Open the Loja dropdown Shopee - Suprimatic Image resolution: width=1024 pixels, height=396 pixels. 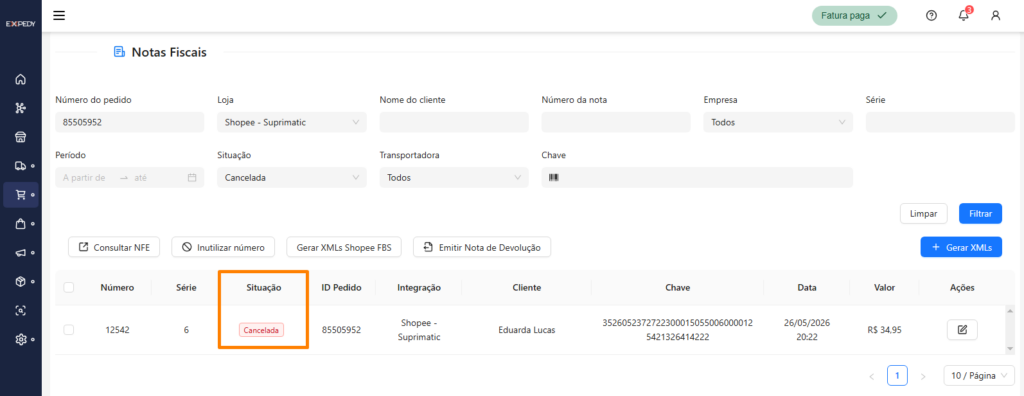pyautogui.click(x=292, y=122)
